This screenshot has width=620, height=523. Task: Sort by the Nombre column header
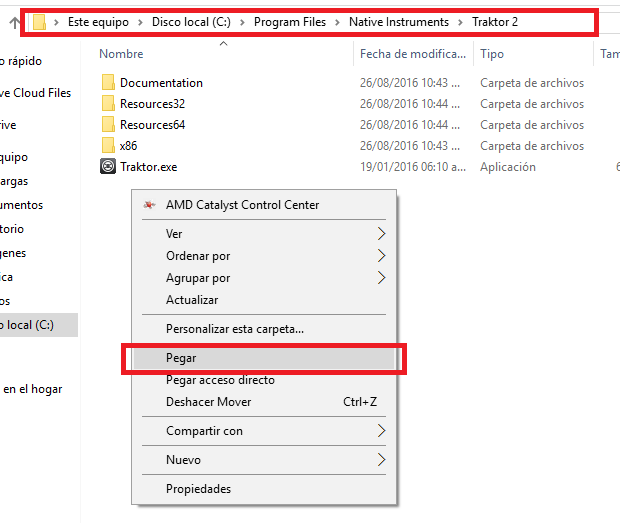click(121, 54)
